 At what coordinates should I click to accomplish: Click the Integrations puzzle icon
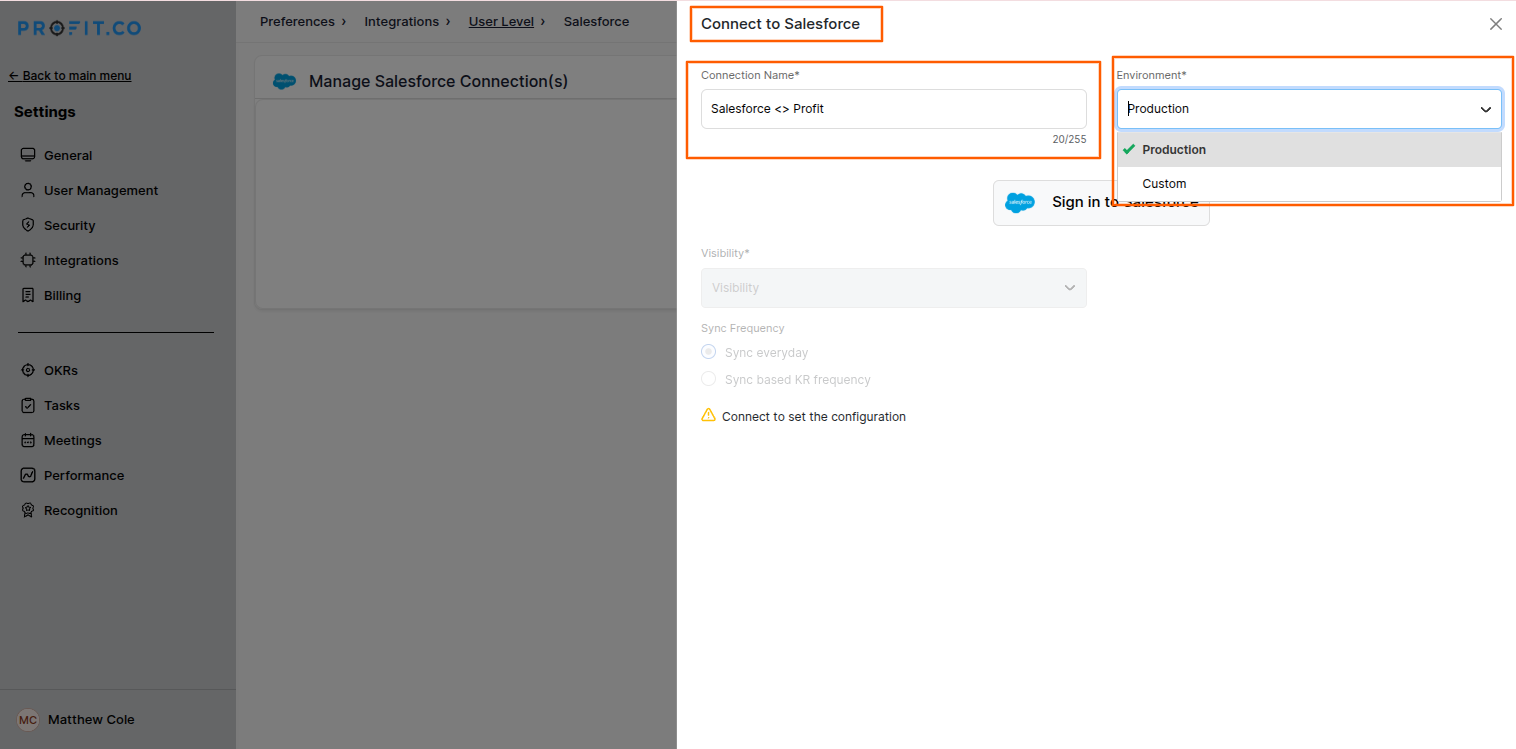[28, 260]
